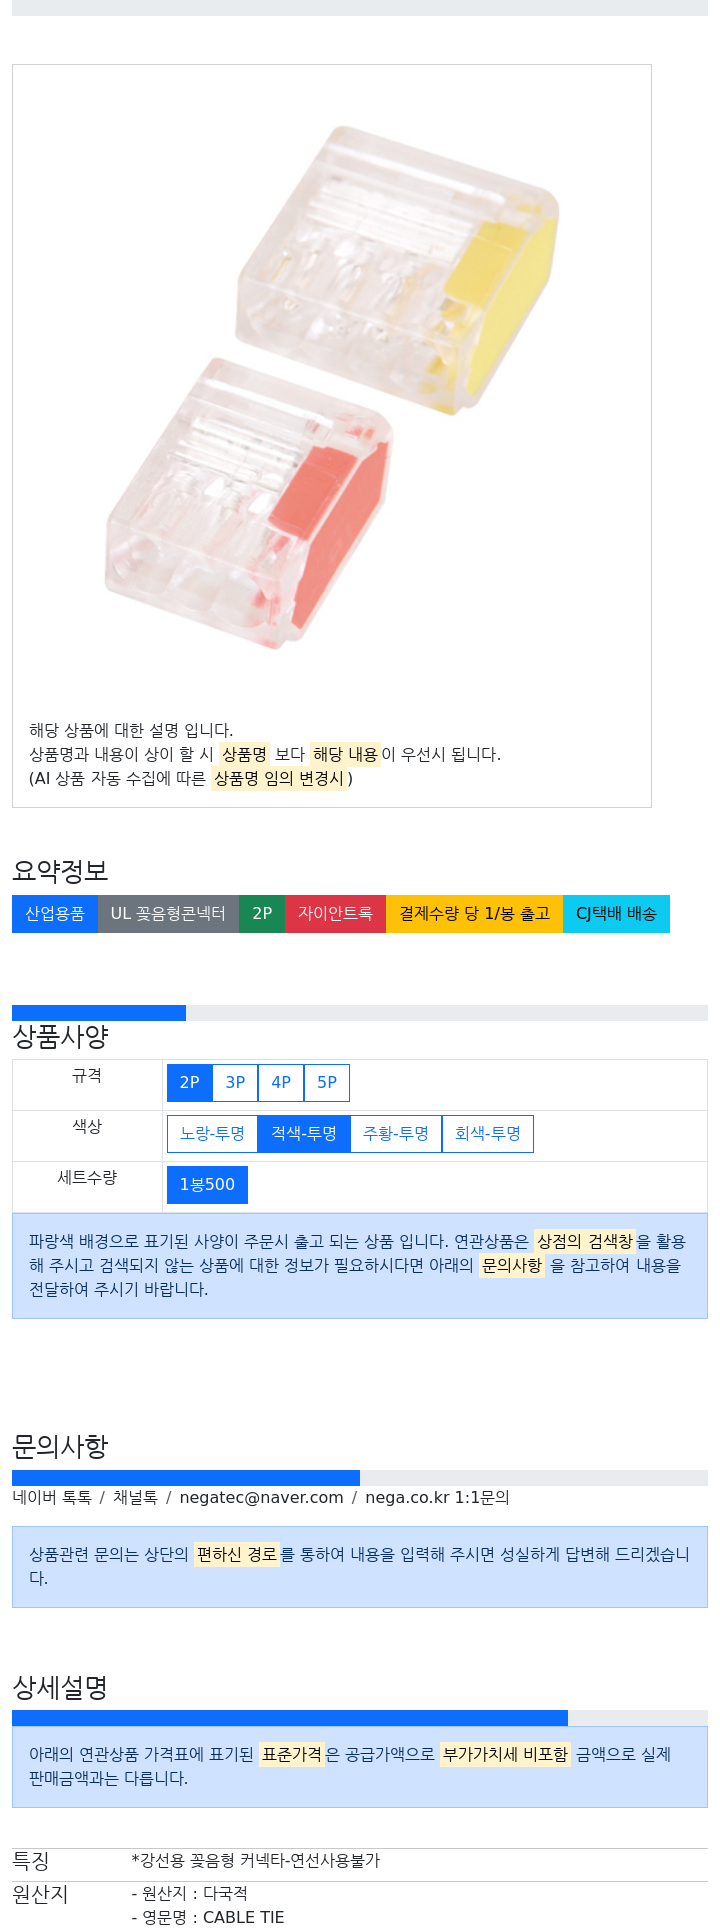
Task: Select 적색-투명 color option
Action: (304, 1134)
